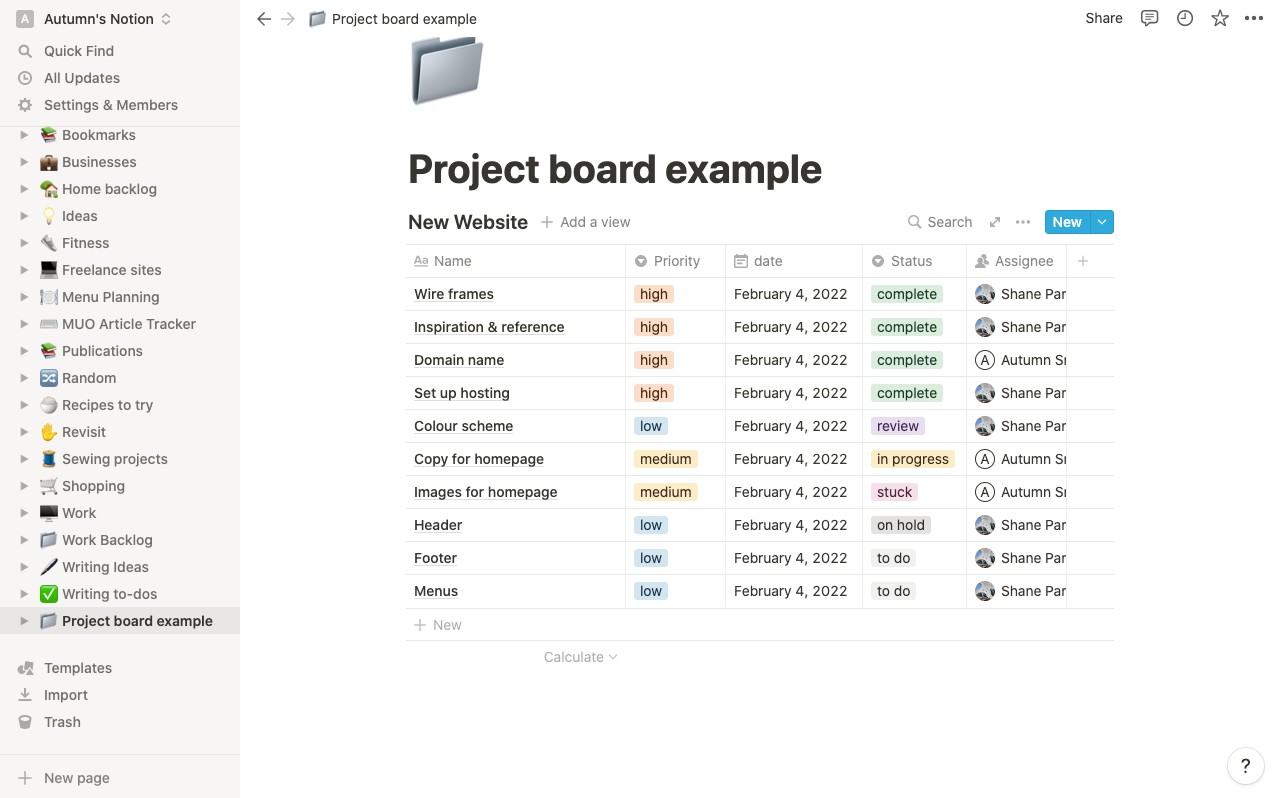Open Templates from the sidebar
Viewport: 1277px width, 798px height.
click(x=78, y=668)
